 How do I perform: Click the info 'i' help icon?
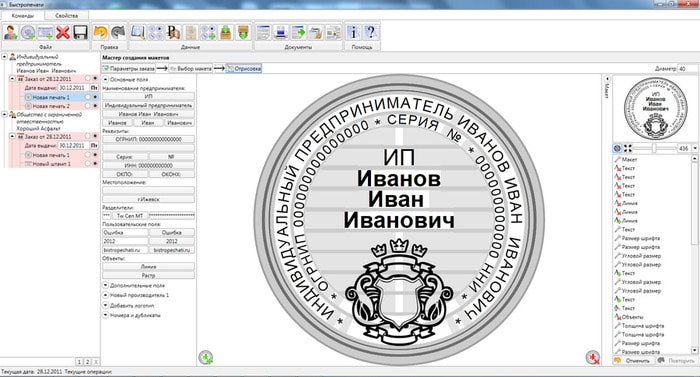(x=353, y=33)
